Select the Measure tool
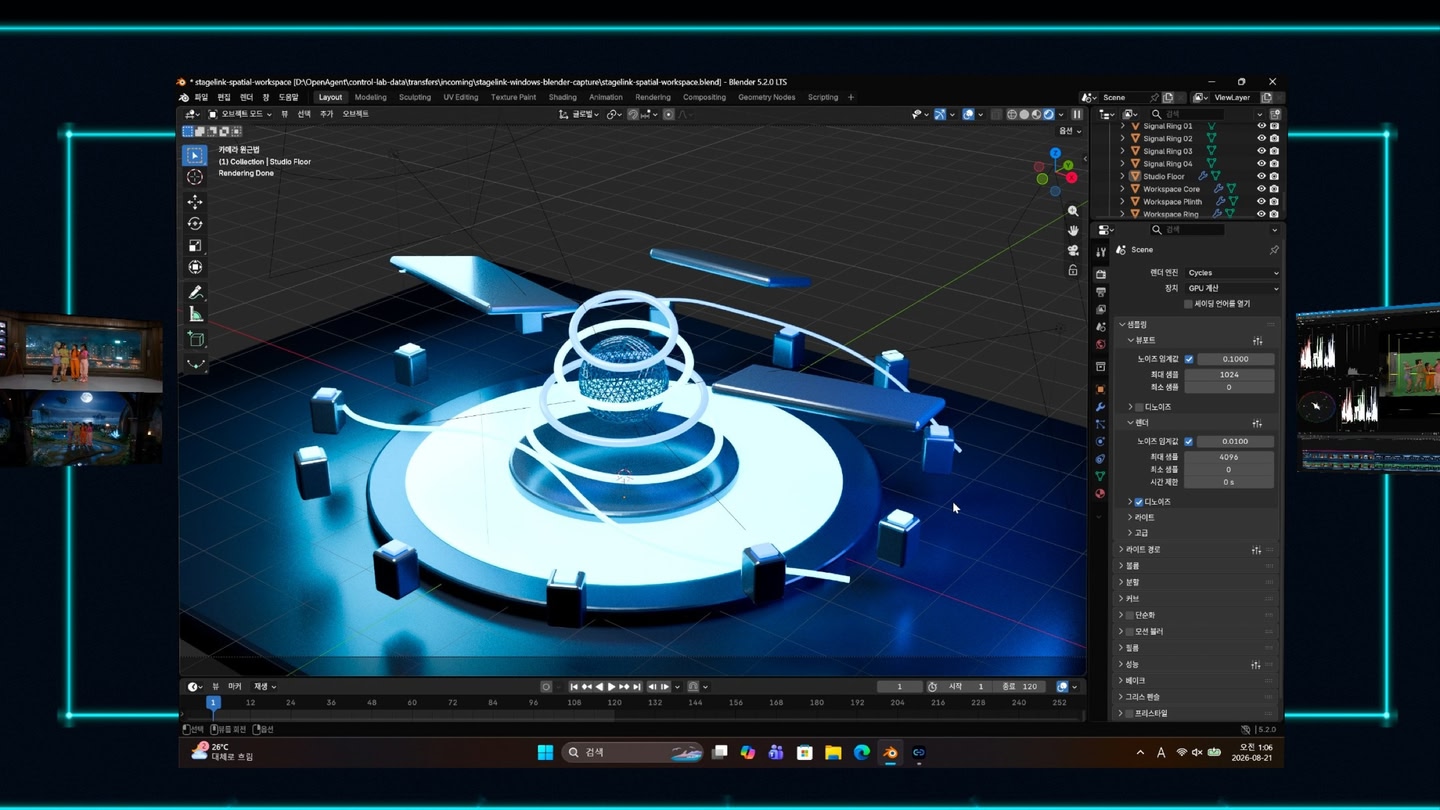Screen dimensions: 1440x810 195,315
